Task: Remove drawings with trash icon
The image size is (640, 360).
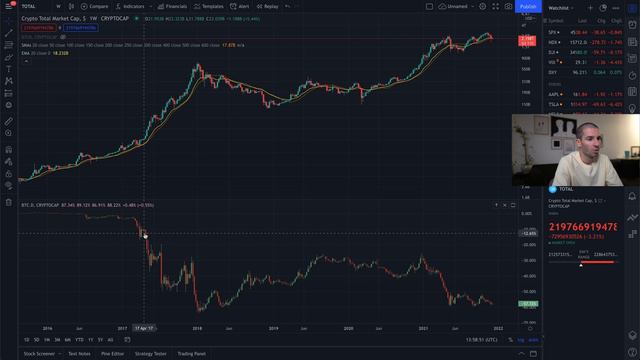Action: click(9, 202)
